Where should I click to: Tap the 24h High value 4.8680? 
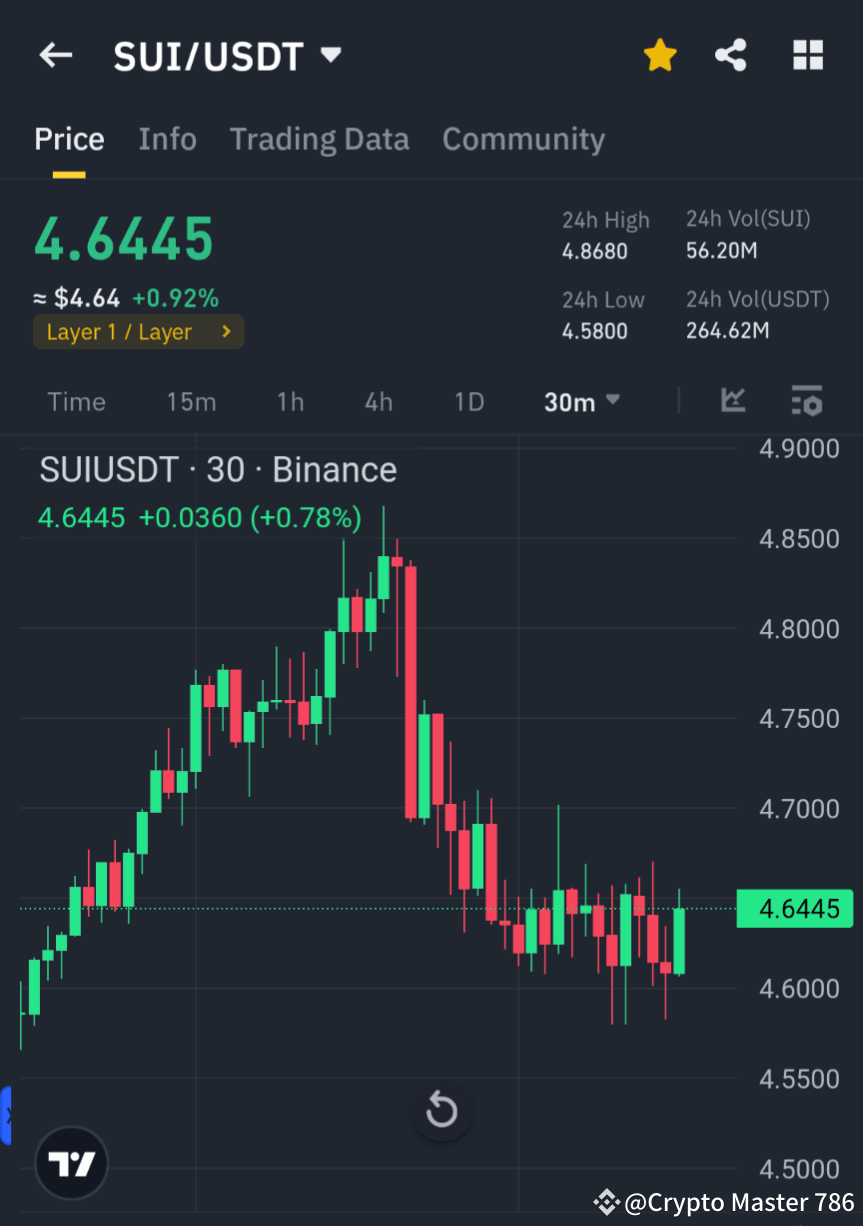594,252
